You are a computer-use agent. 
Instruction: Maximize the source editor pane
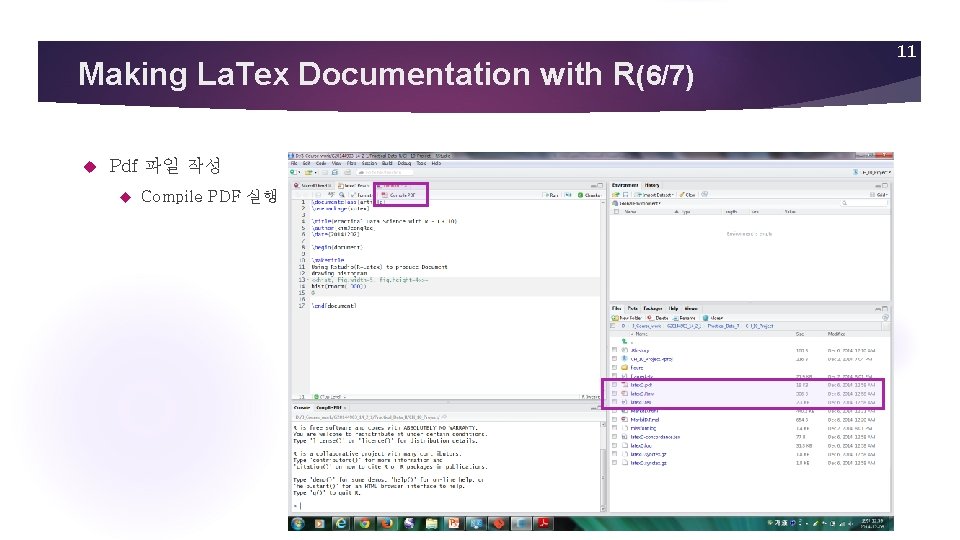(x=601, y=185)
